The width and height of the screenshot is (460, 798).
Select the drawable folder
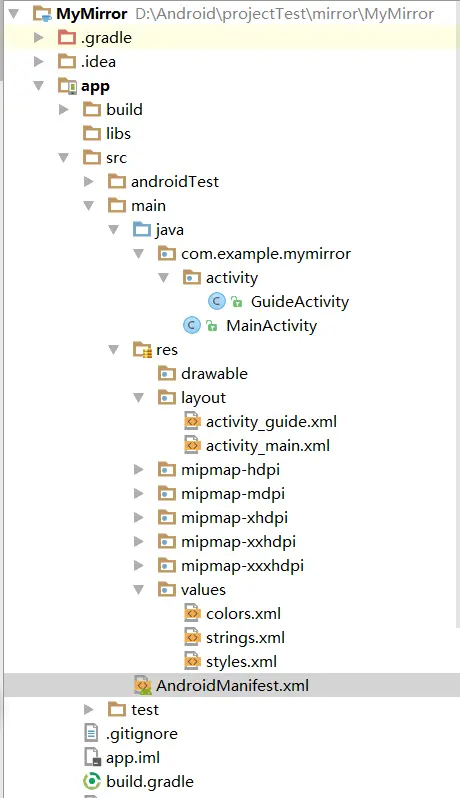(x=214, y=374)
